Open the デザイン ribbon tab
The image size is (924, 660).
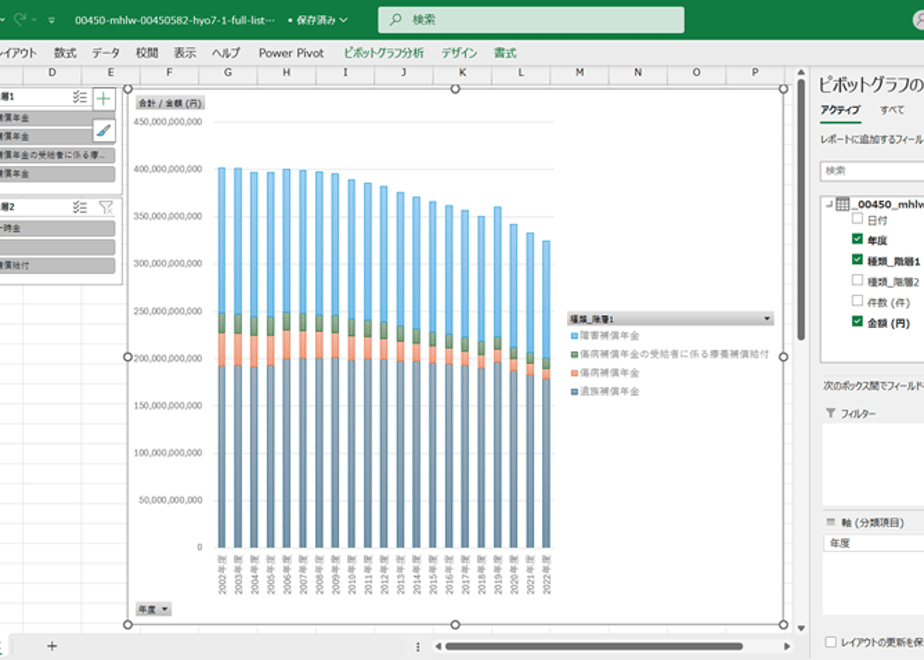click(x=460, y=53)
